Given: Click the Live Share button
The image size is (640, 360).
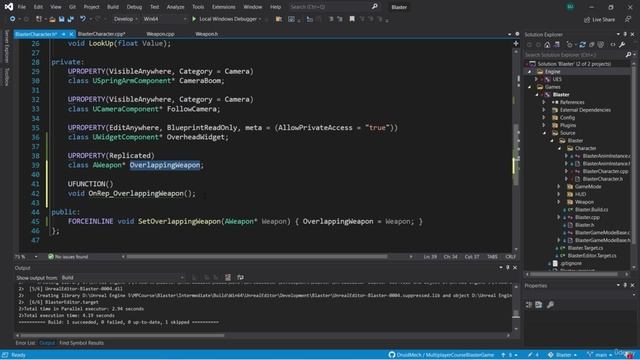Looking at the screenshot, I should point(599,20).
